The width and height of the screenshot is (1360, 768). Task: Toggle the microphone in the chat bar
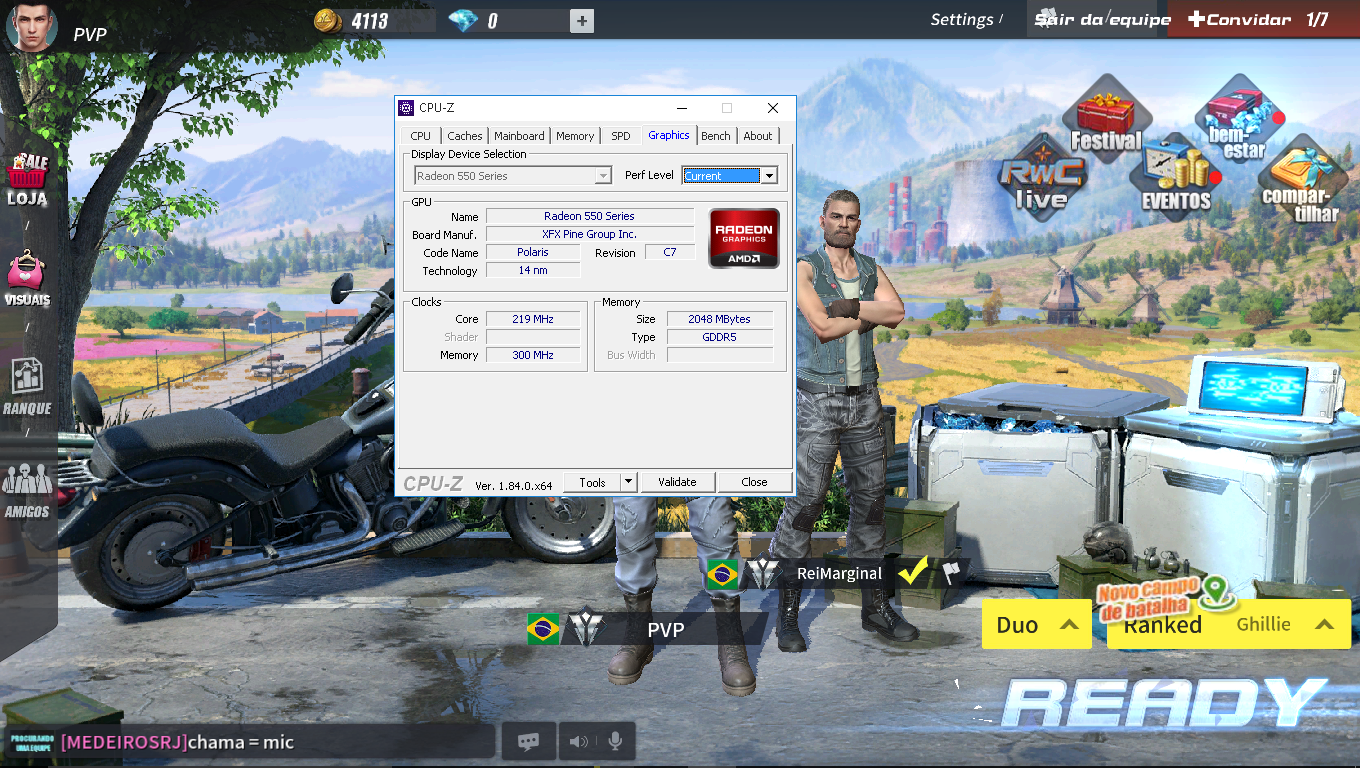pyautogui.click(x=615, y=741)
